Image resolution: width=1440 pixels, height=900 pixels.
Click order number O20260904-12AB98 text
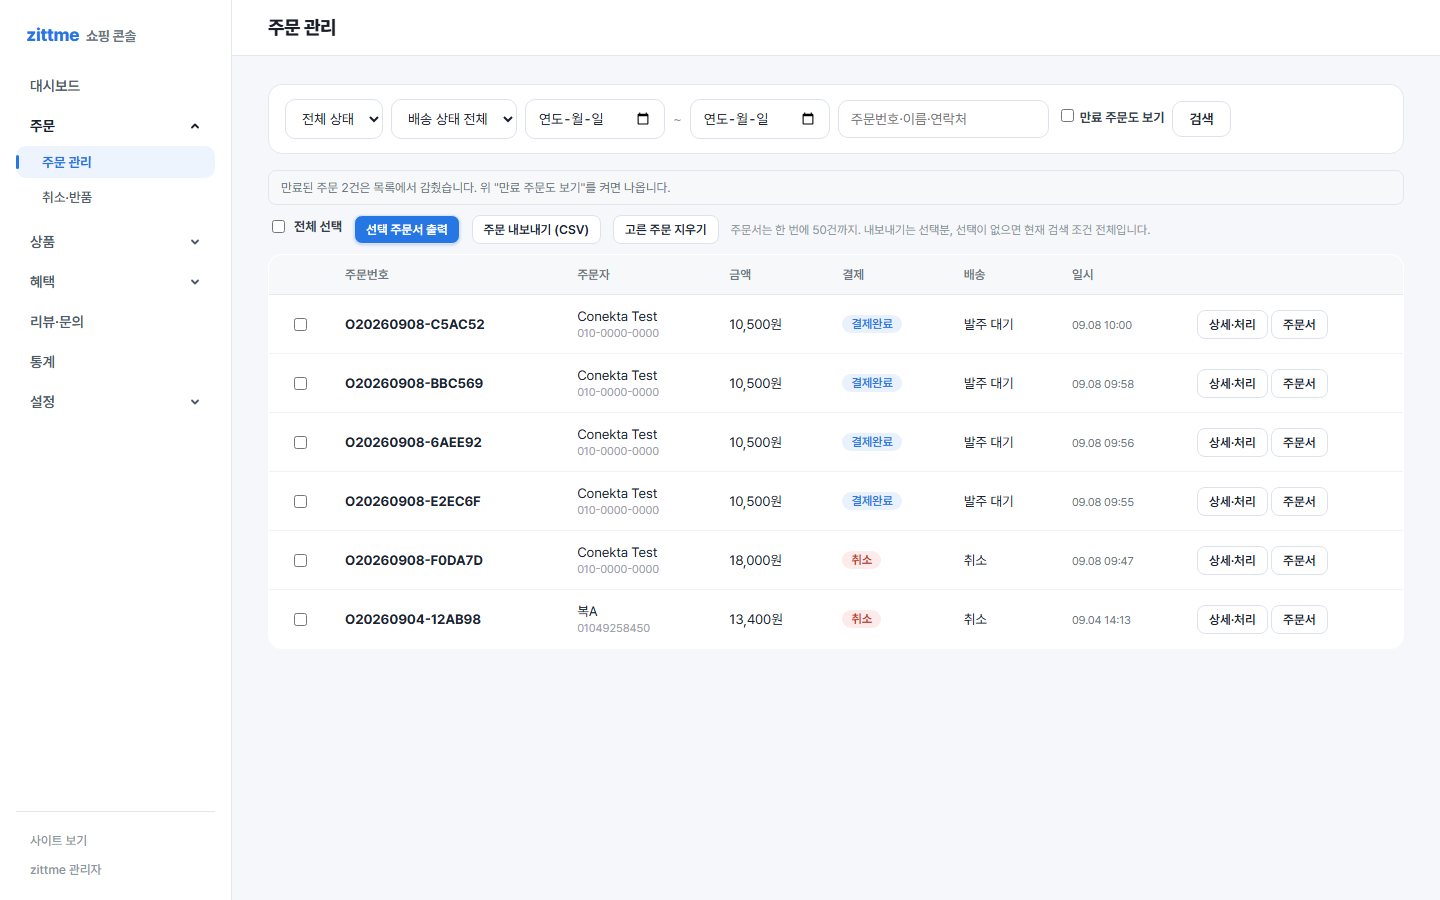(413, 620)
